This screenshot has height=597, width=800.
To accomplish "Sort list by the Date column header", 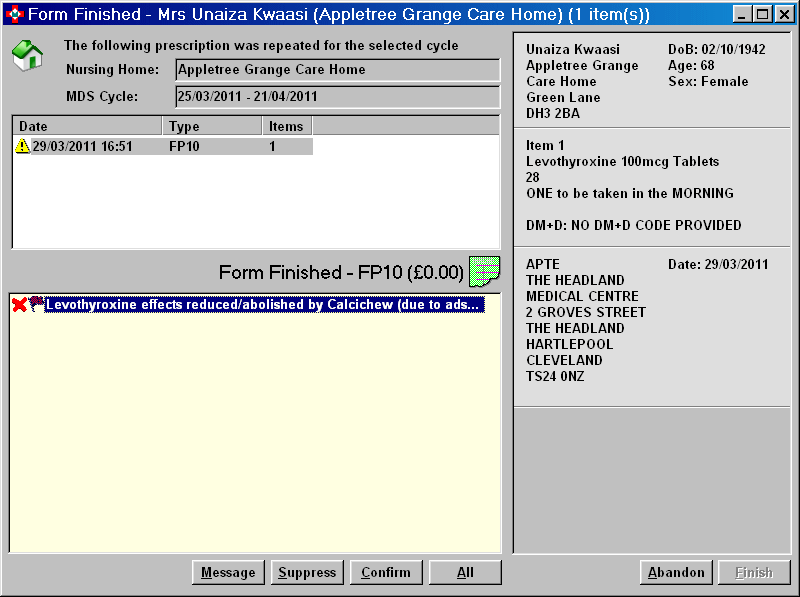I will coord(87,126).
